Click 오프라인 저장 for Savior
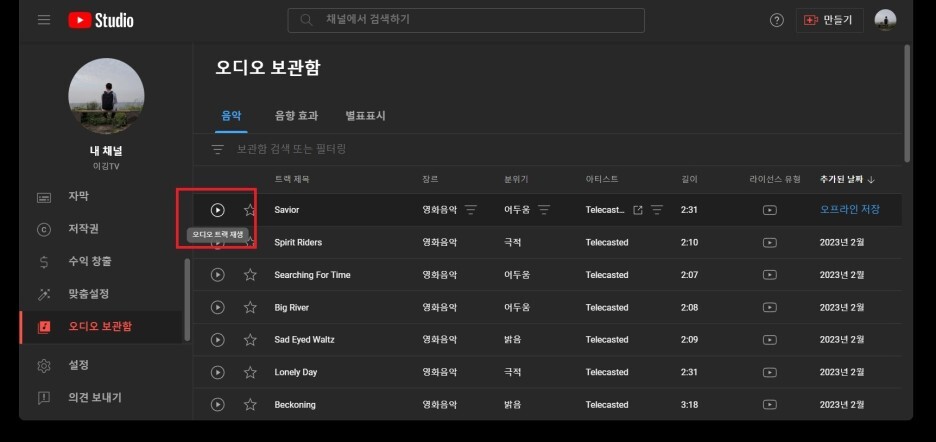Viewport: 936px width, 442px height. coord(849,210)
